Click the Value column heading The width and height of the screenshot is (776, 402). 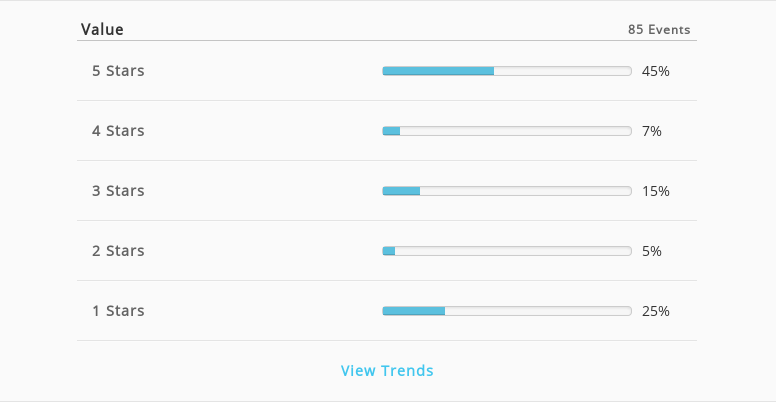coord(102,29)
